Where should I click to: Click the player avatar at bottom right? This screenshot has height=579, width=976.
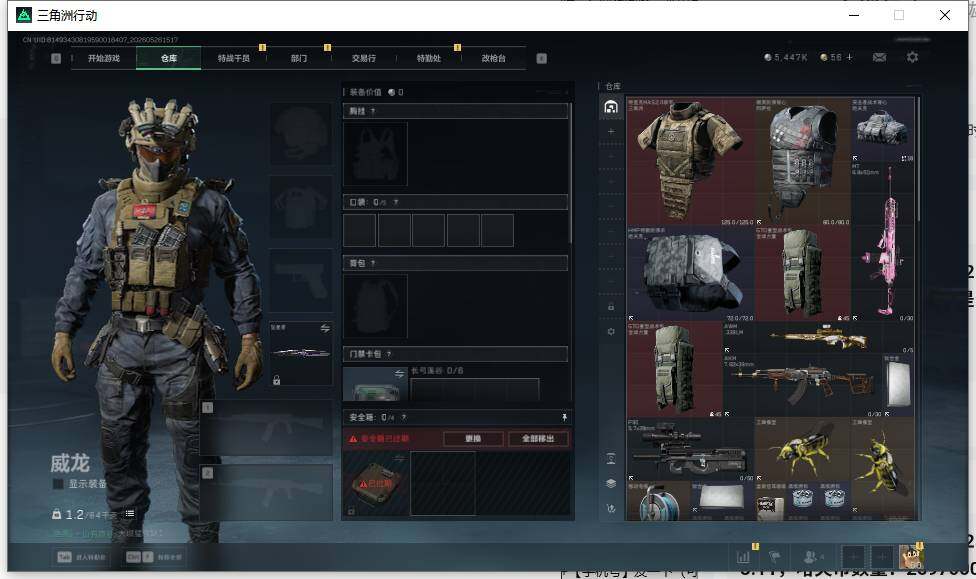(912, 557)
